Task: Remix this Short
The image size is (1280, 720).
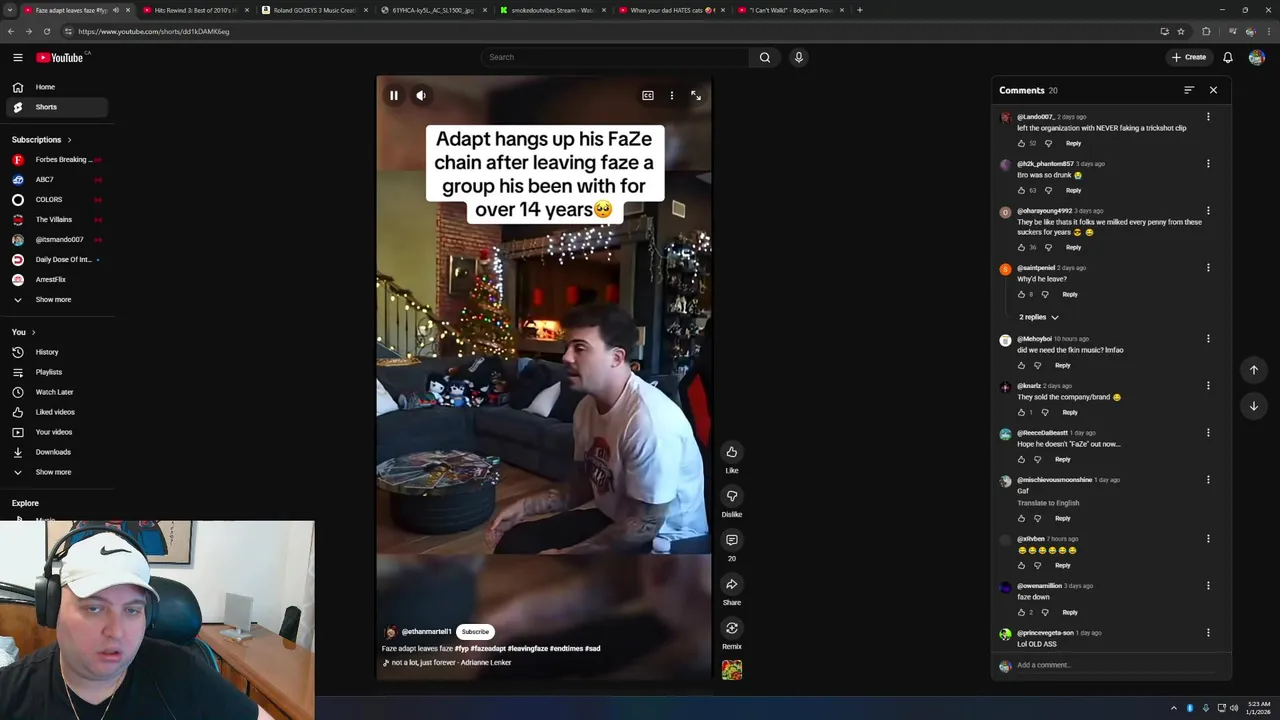Action: pyautogui.click(x=732, y=628)
